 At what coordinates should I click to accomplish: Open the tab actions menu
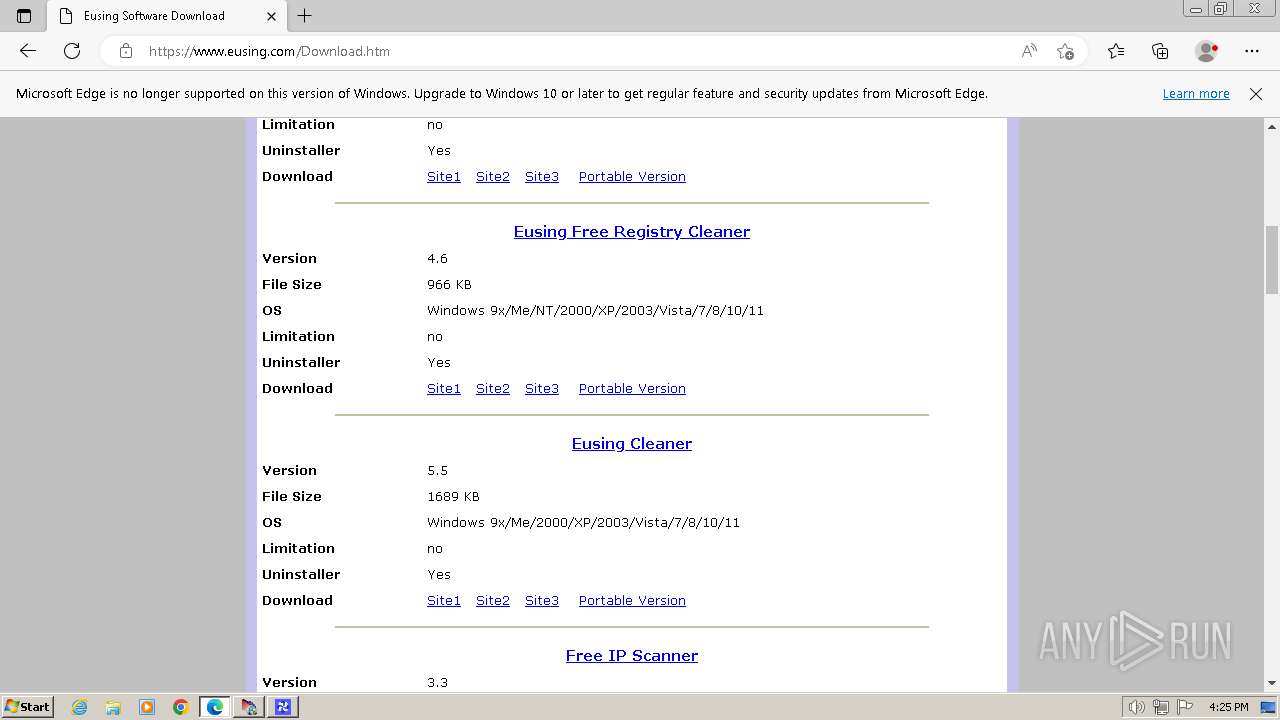click(24, 16)
